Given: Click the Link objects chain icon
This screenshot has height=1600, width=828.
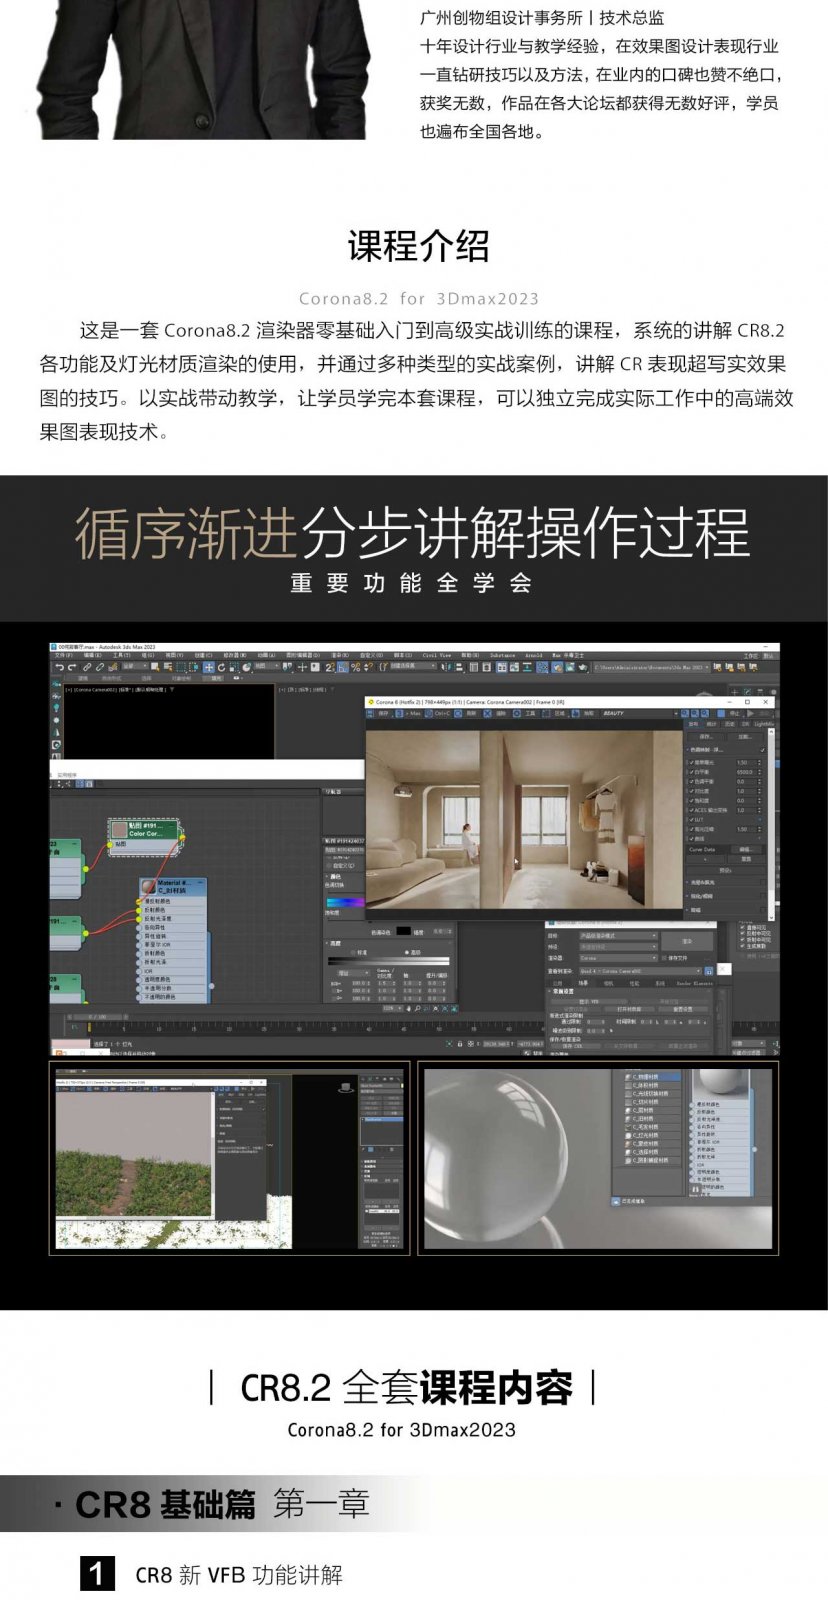Looking at the screenshot, I should point(87,667).
